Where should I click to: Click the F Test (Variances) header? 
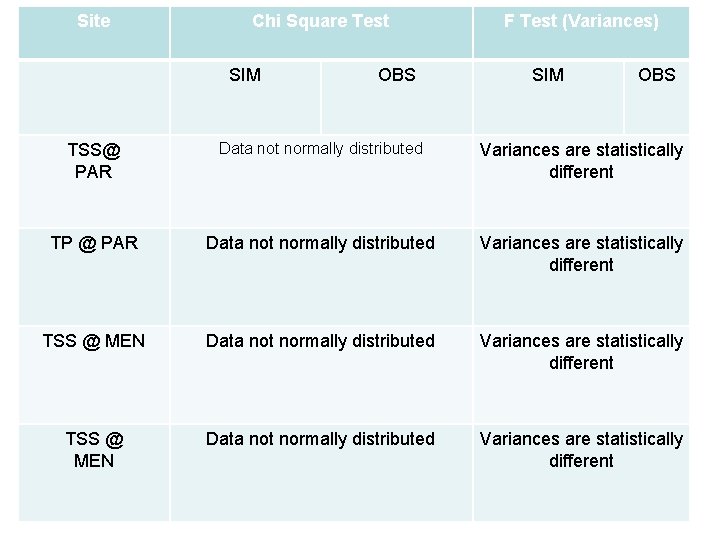(581, 32)
